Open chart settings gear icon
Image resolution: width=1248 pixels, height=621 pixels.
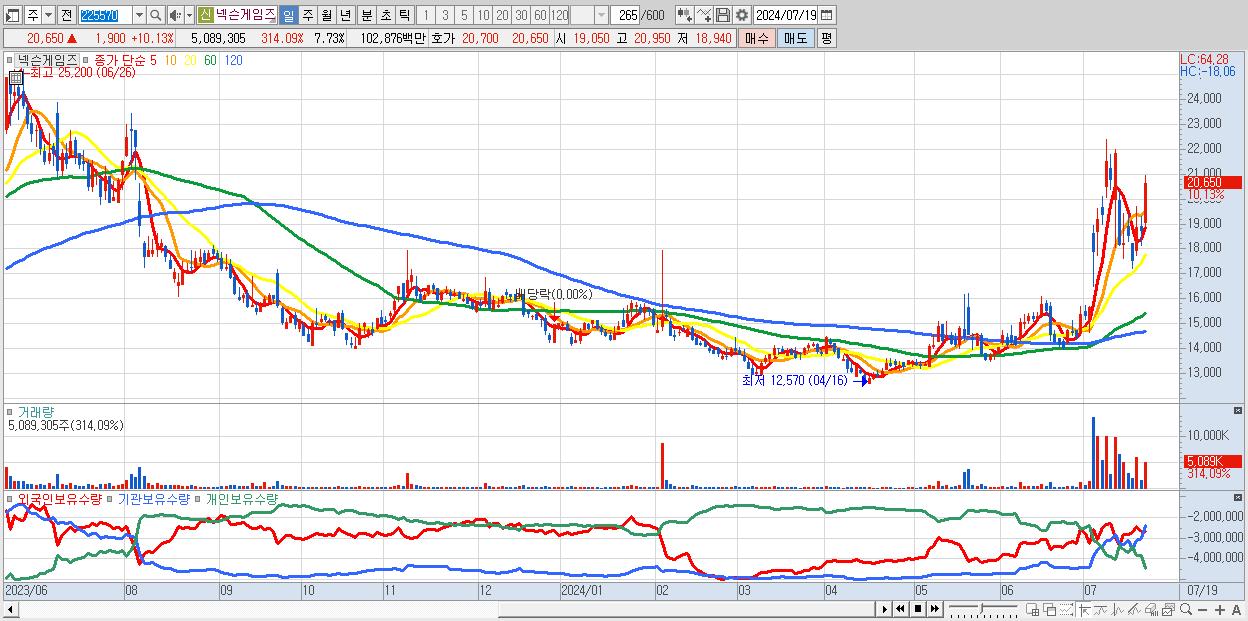coord(742,15)
